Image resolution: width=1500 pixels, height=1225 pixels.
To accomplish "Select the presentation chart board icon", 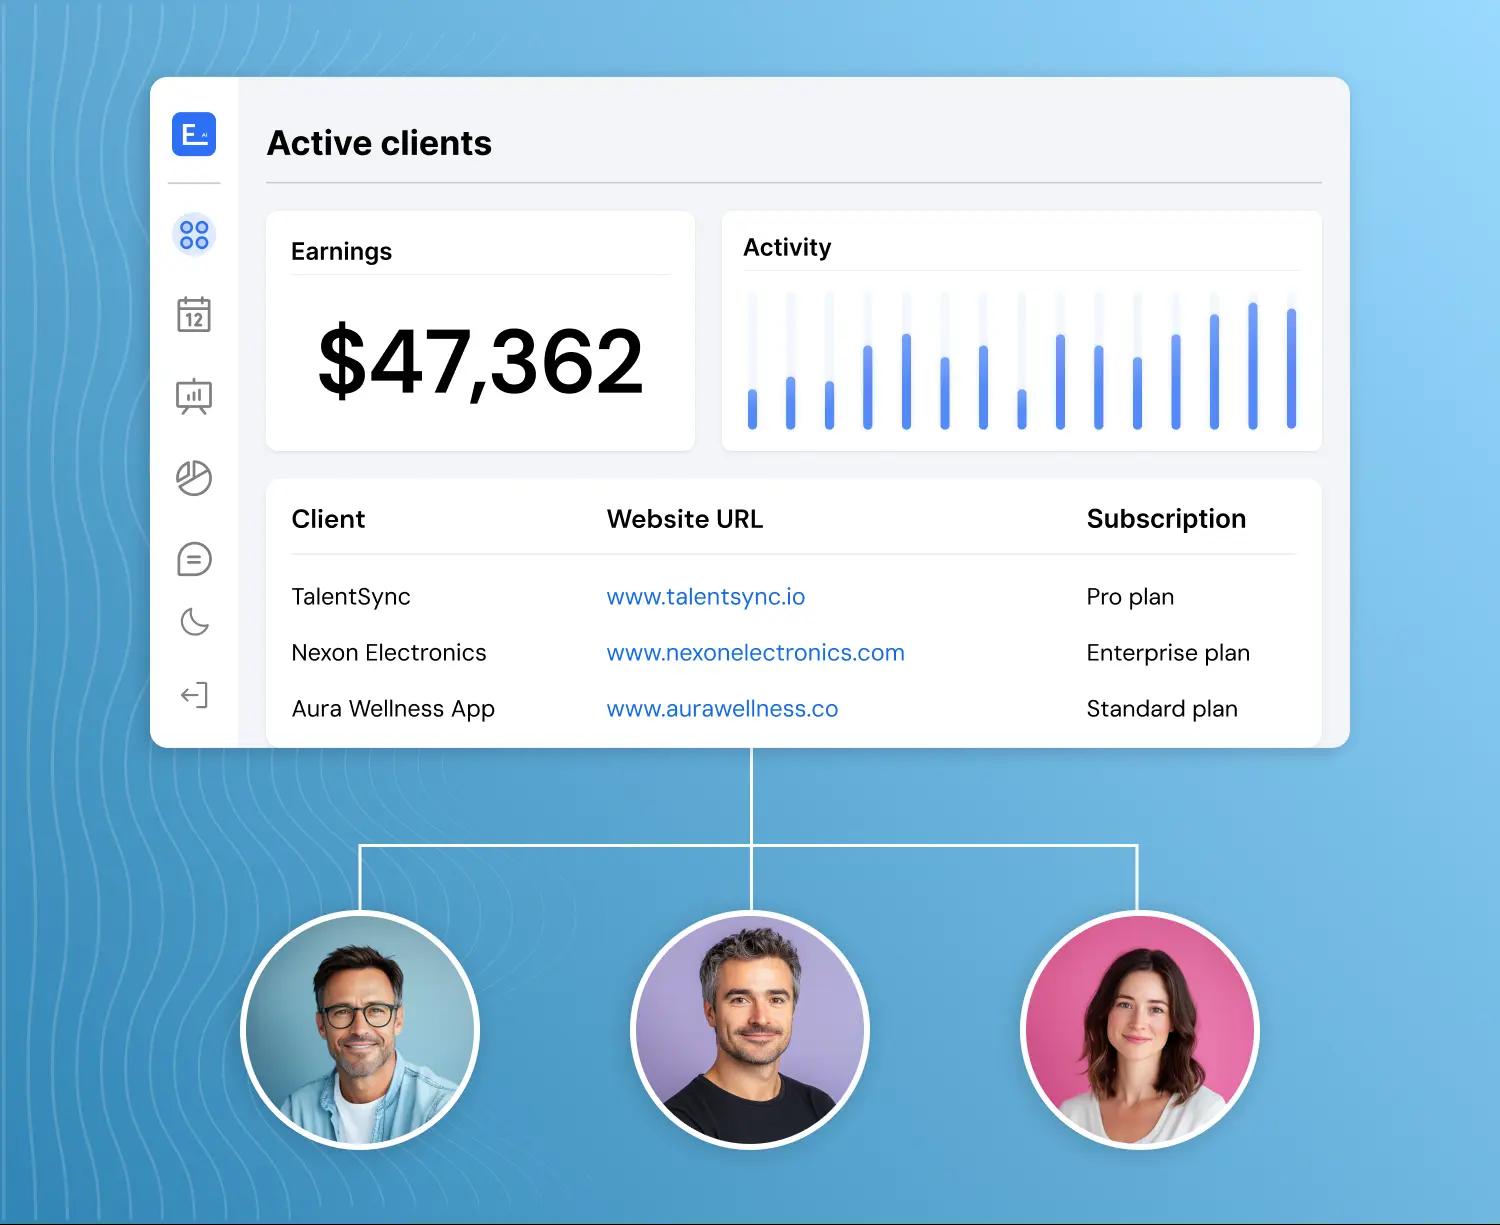I will [x=194, y=396].
